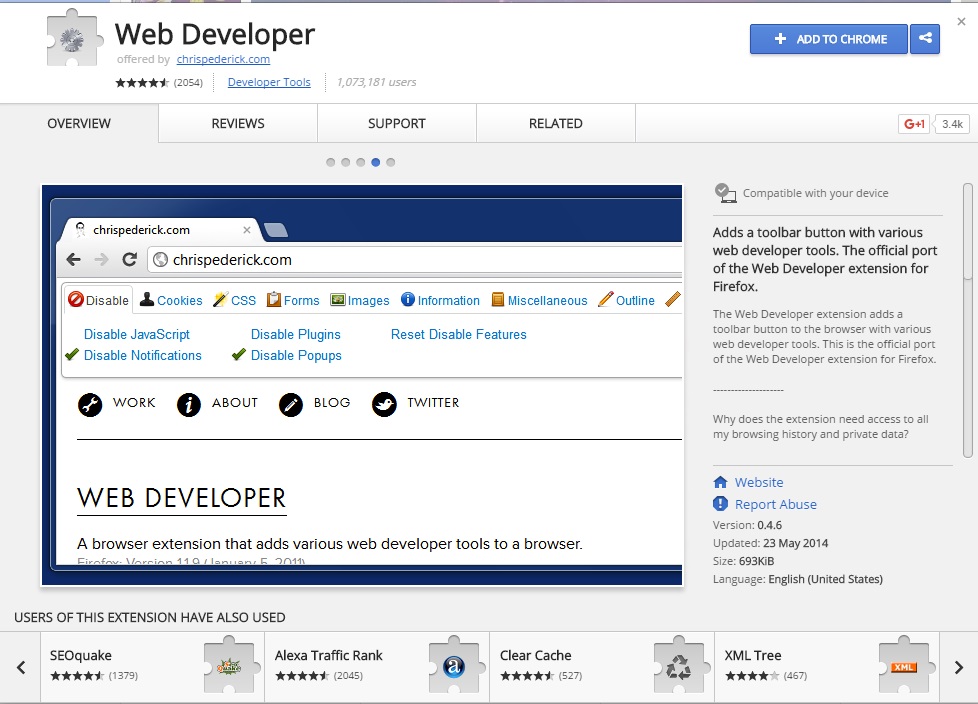Click the back arrow in screenshot browser
This screenshot has height=704, width=978.
(74, 259)
